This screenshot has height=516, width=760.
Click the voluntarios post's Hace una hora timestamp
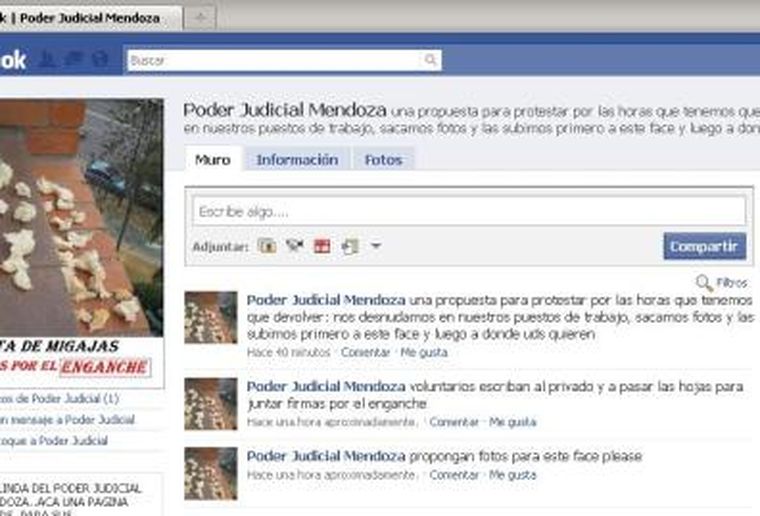pos(332,422)
